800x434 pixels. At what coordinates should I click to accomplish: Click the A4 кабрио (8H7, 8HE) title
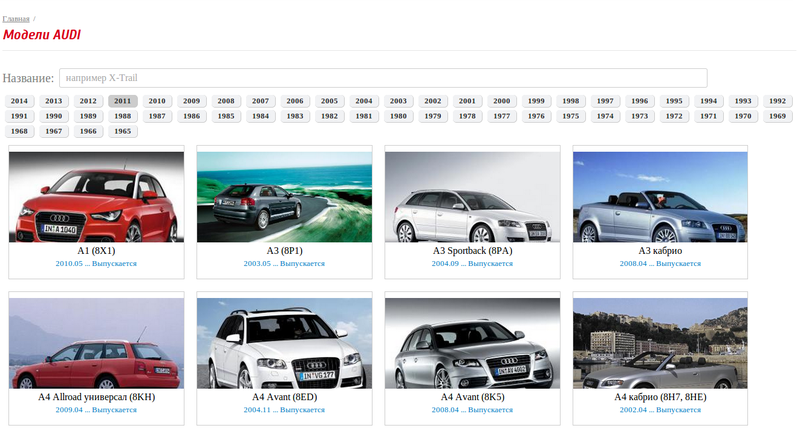point(660,397)
